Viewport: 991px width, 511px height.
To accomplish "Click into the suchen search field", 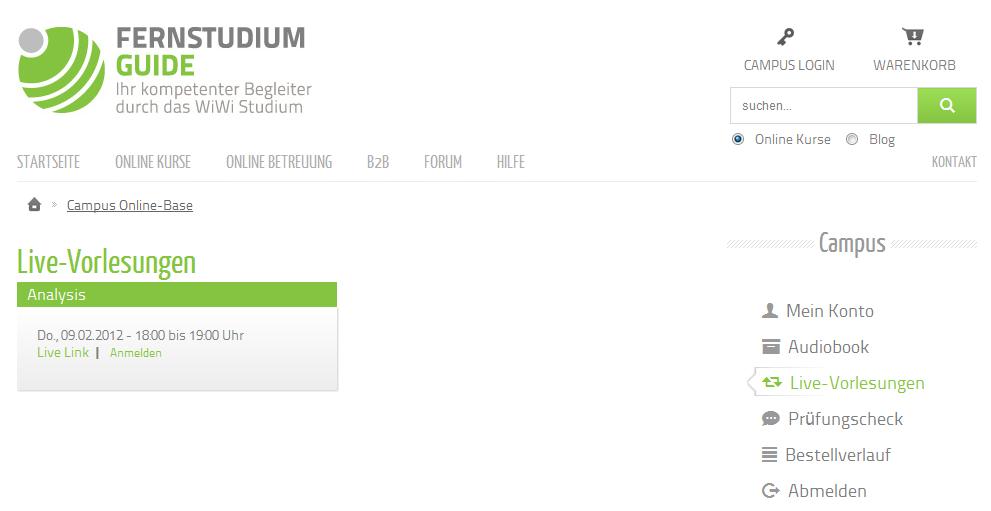I will pyautogui.click(x=824, y=105).
